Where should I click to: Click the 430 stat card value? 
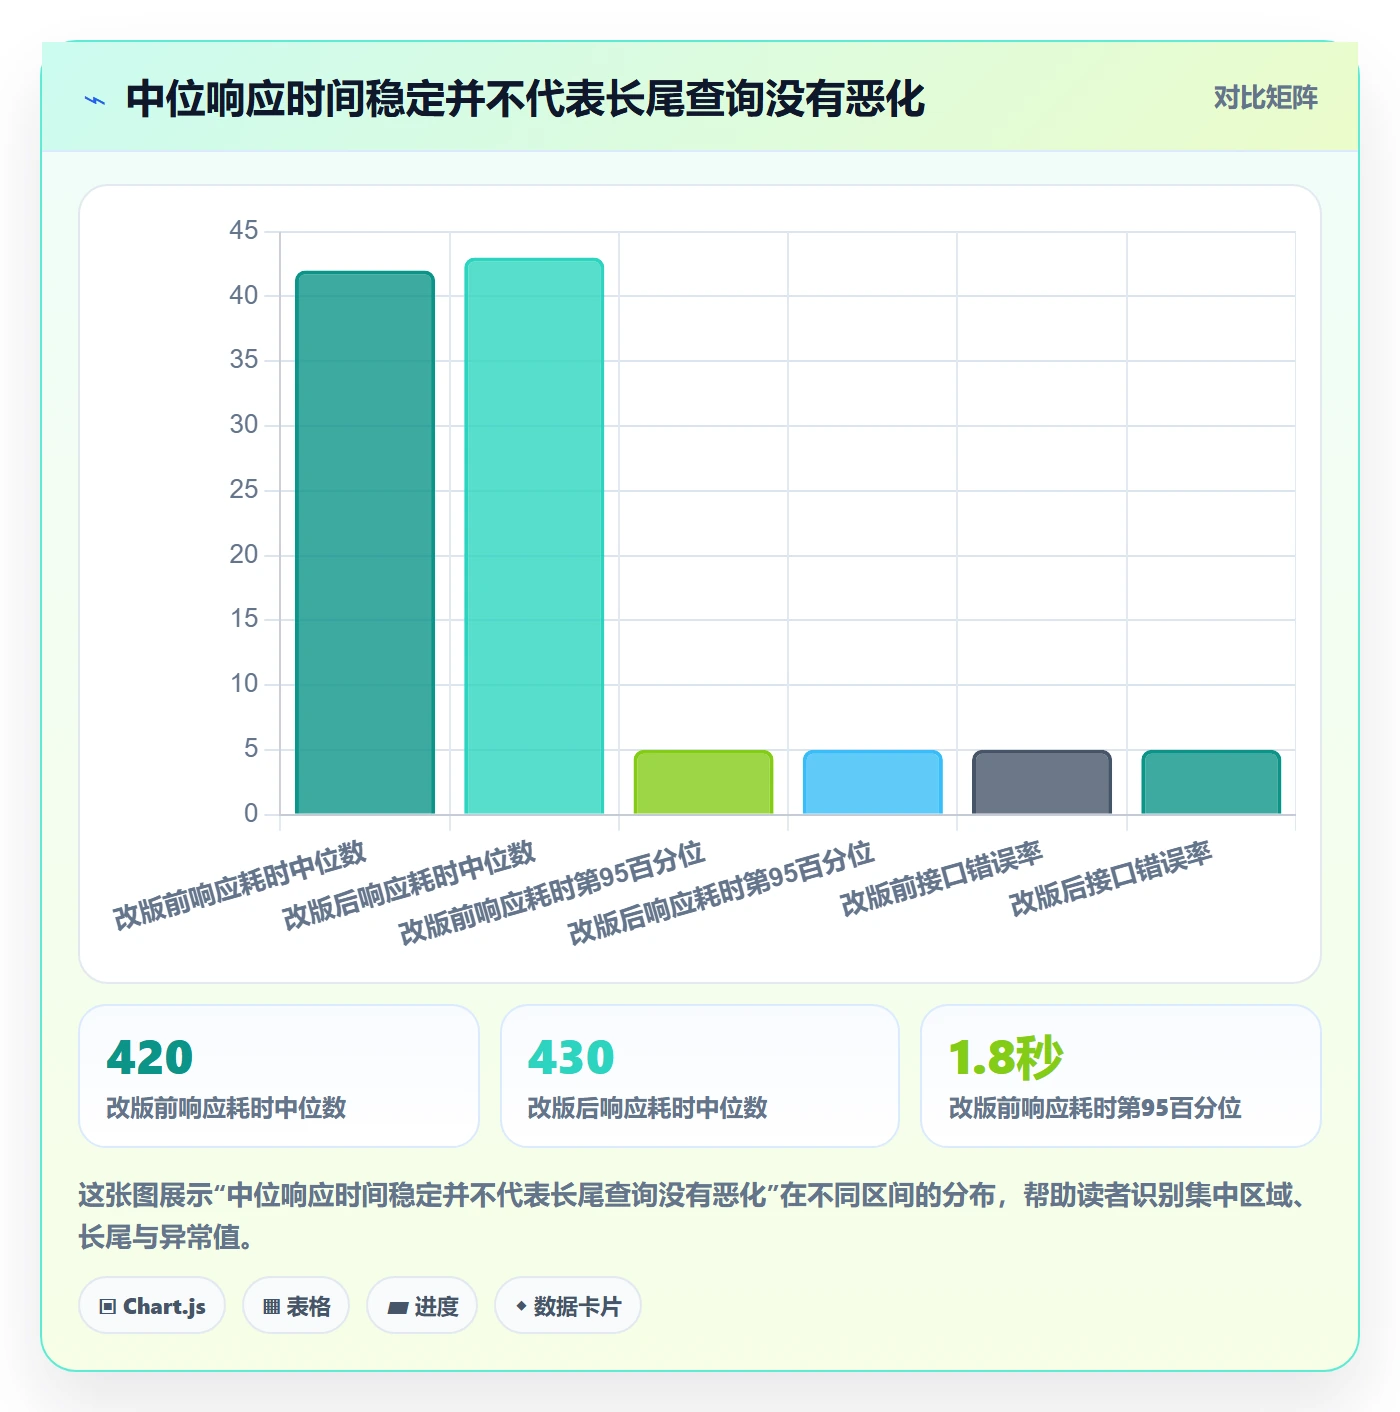[x=571, y=1058]
